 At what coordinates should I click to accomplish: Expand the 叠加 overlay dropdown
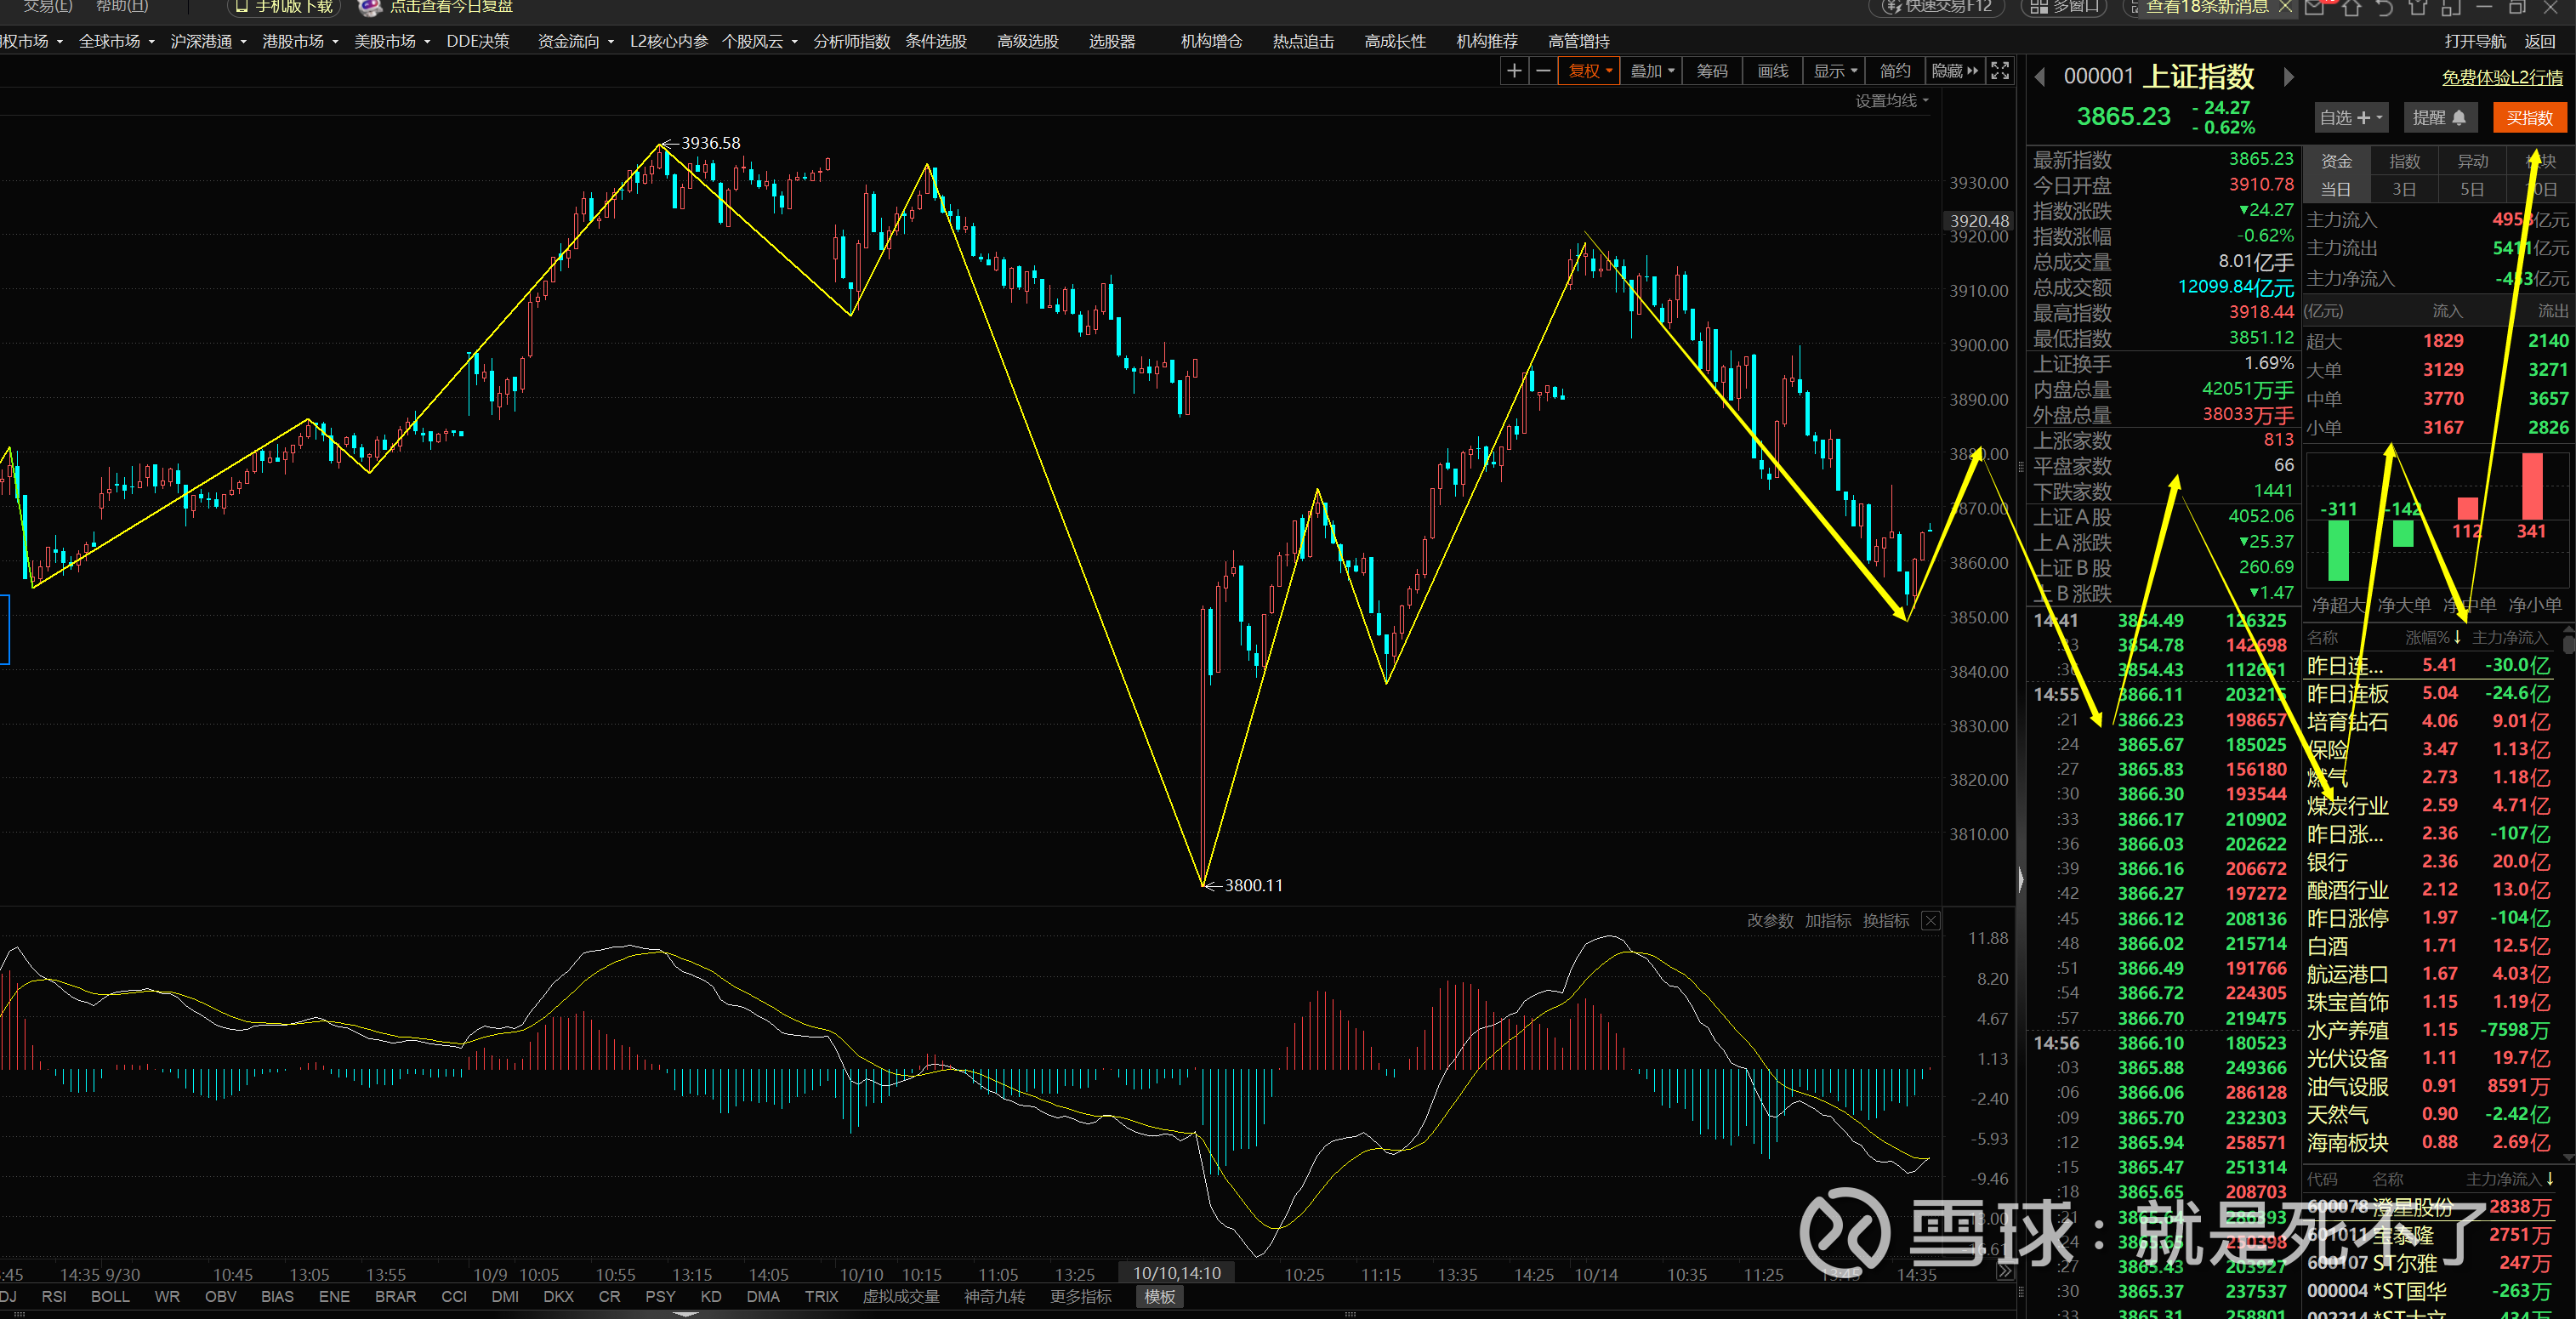[1652, 71]
